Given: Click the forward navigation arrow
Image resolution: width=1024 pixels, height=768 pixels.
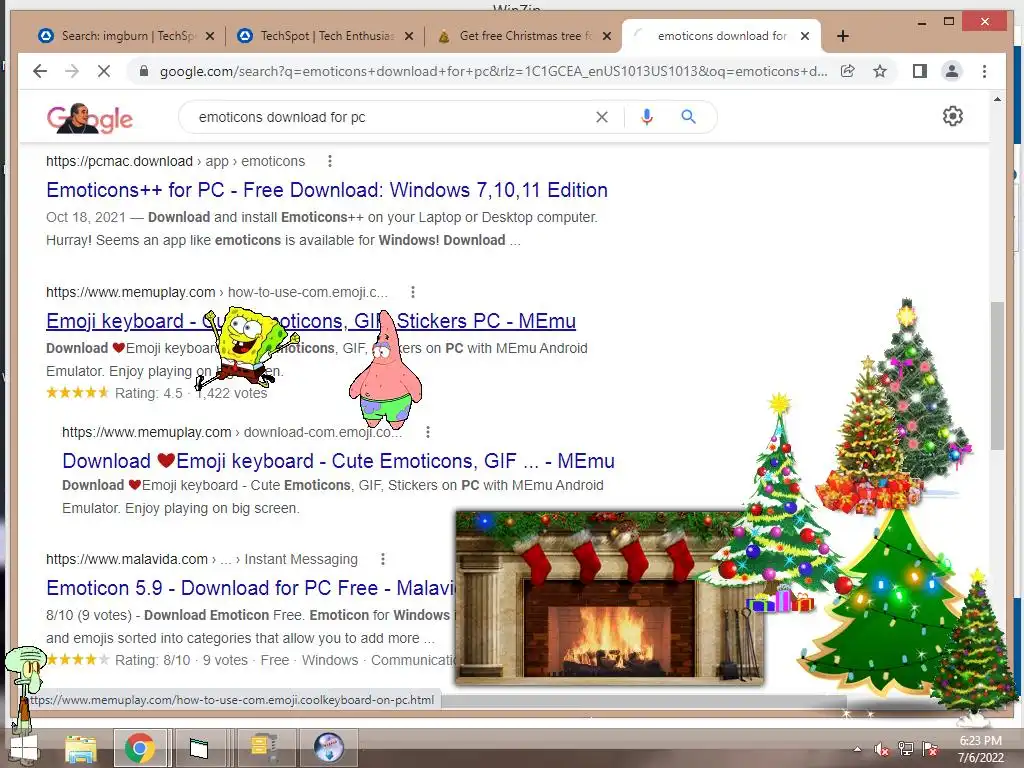Looking at the screenshot, I should 72,71.
